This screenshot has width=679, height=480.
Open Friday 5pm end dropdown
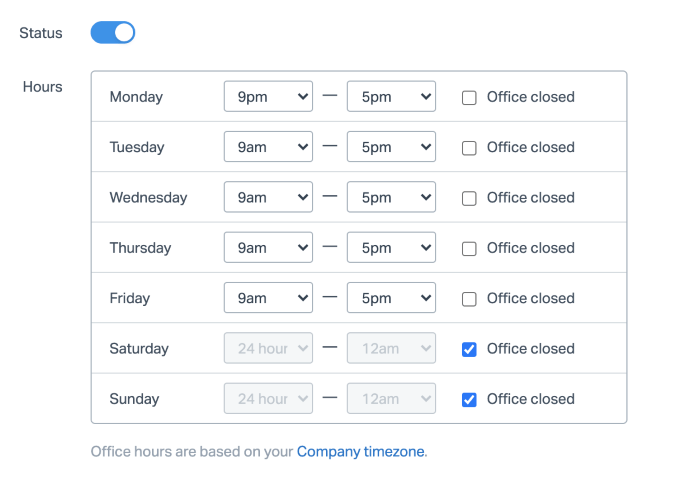391,298
